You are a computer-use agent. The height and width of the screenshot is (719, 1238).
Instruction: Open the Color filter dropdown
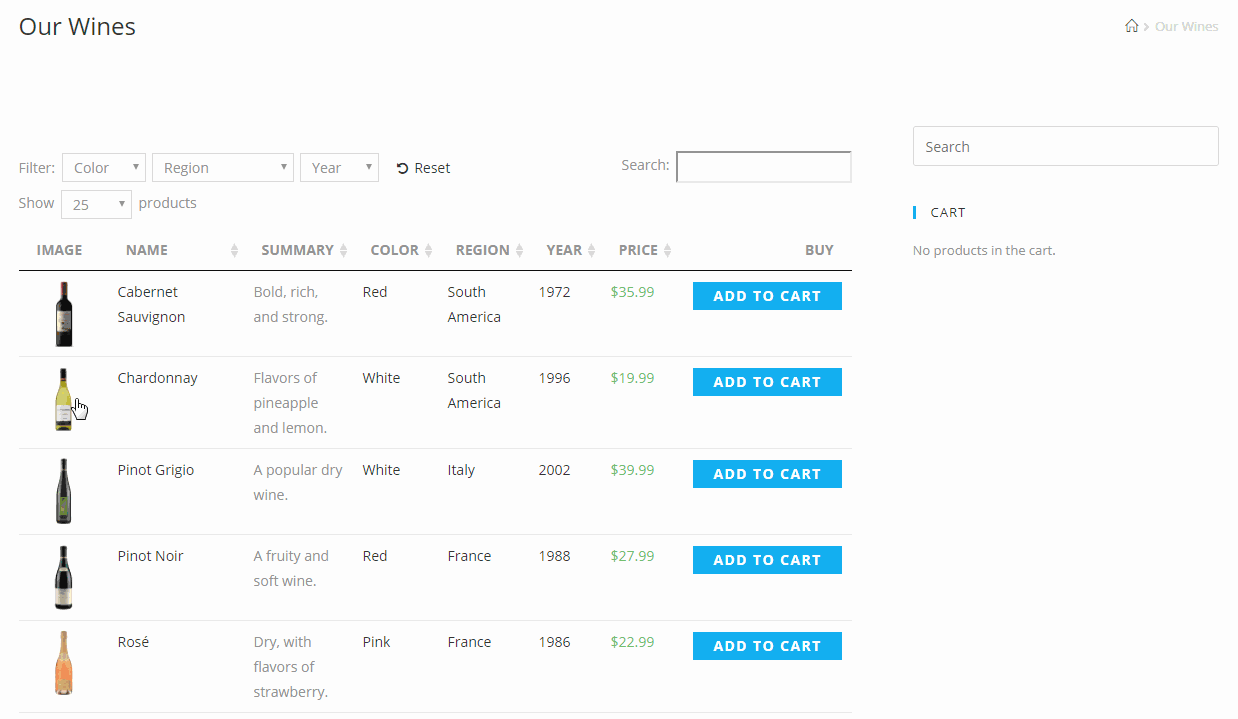103,167
